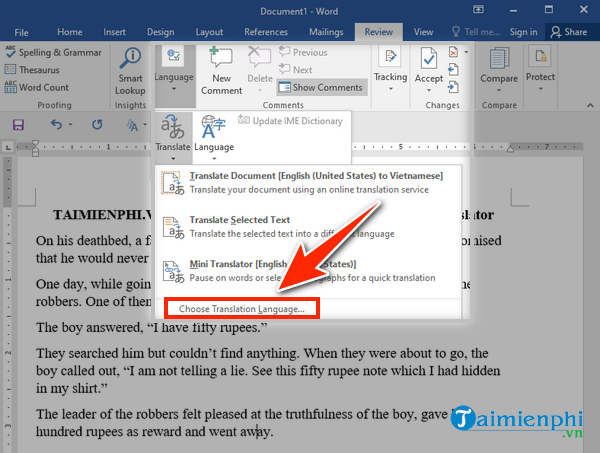This screenshot has width=600, height=453.
Task: Click the Save icon in quick access toolbar
Action: 18,125
